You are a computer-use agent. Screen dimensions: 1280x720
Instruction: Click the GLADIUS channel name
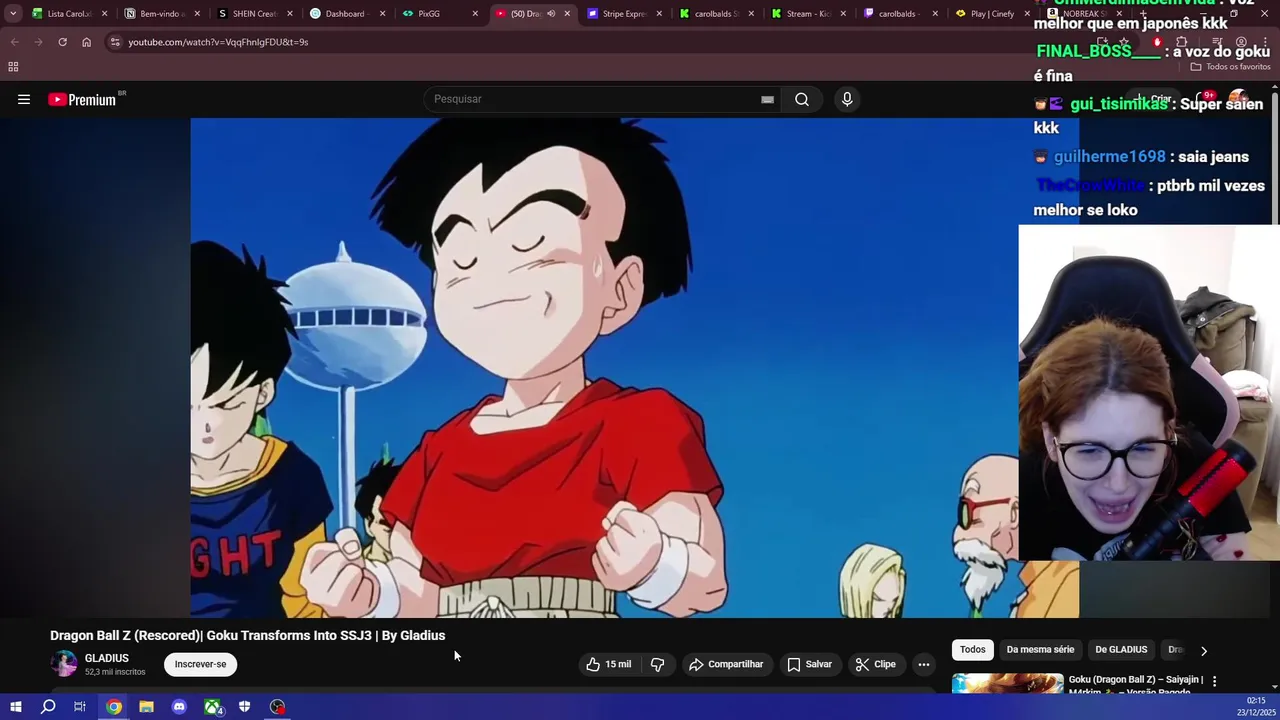pos(107,658)
